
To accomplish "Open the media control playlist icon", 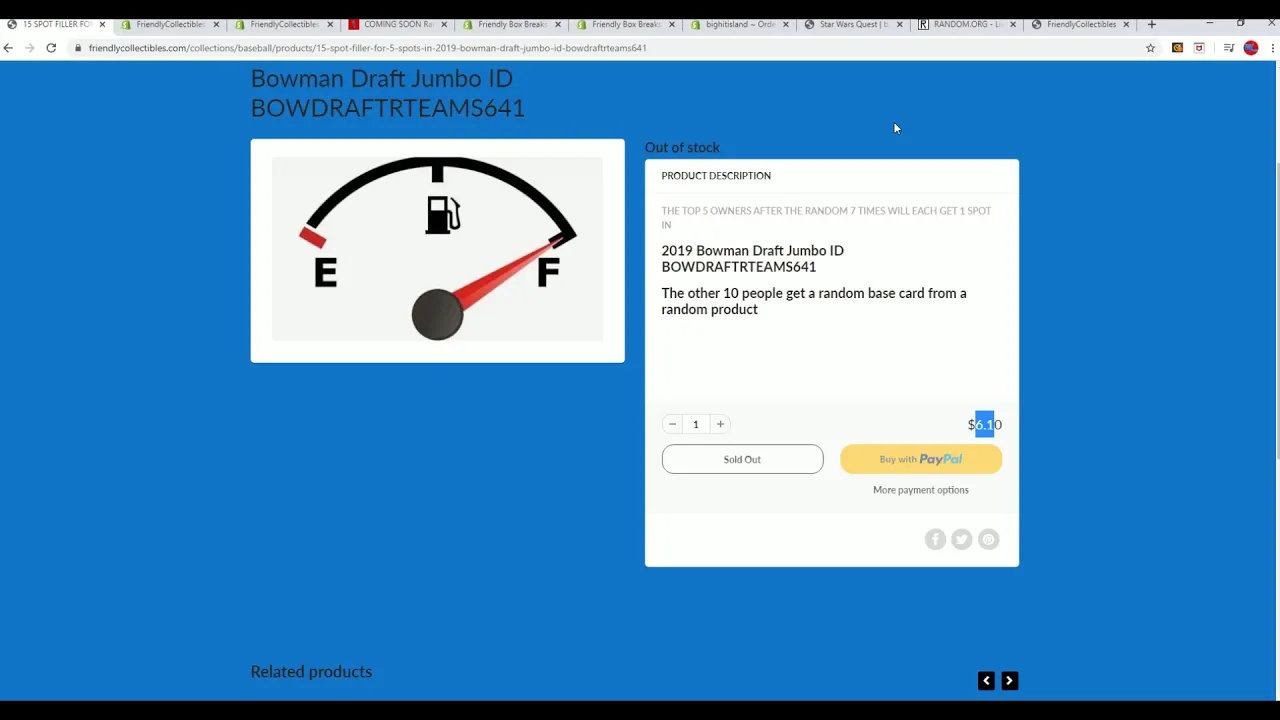I will pos(1228,48).
